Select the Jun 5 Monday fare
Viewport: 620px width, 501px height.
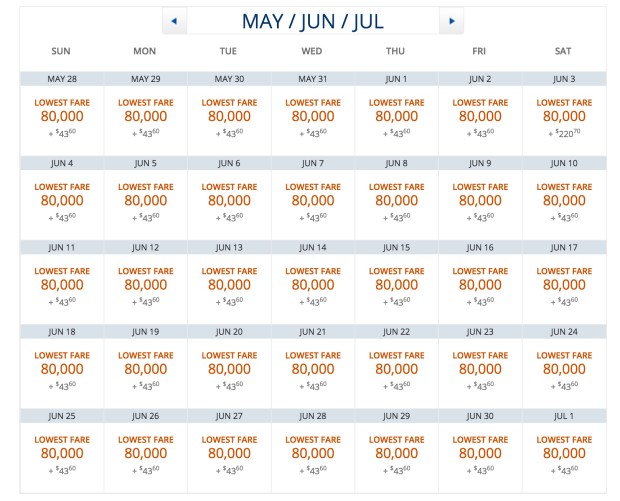coord(144,200)
